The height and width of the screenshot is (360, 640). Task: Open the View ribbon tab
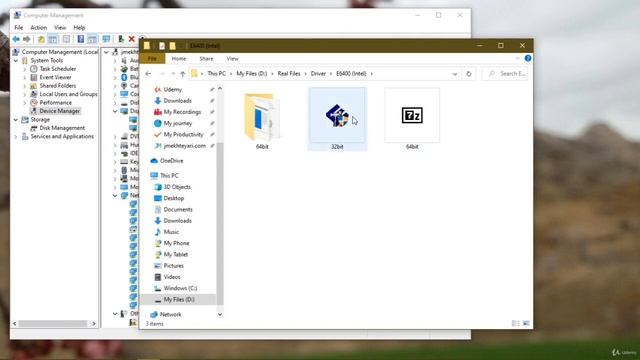(x=232, y=59)
